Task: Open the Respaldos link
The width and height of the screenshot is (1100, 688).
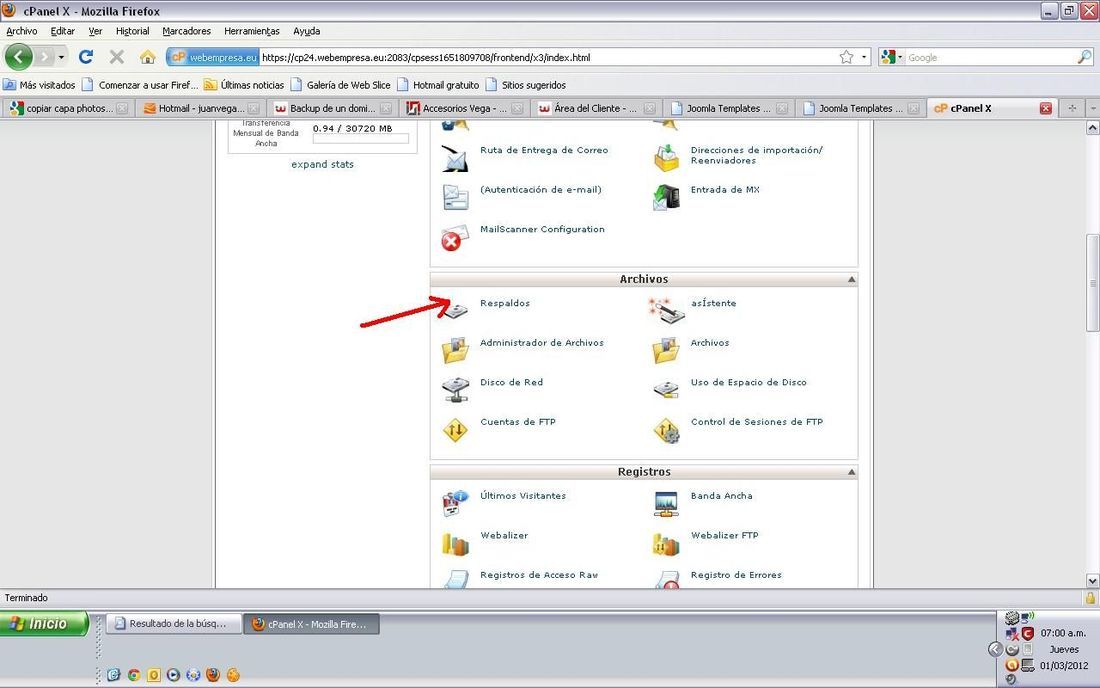Action: 505,303
